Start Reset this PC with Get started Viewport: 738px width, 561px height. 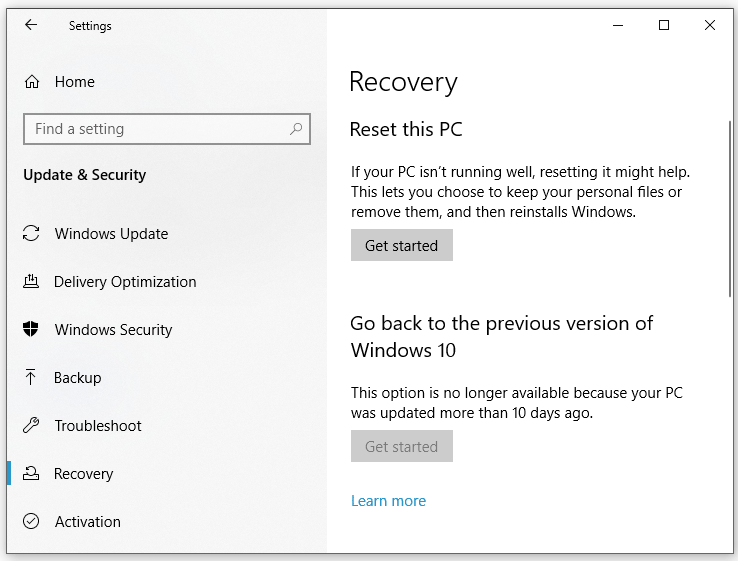click(401, 245)
